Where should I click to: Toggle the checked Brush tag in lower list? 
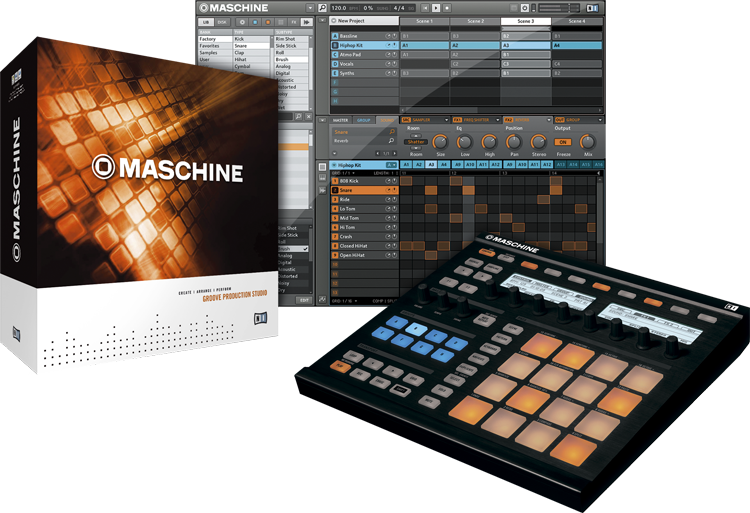tap(293, 249)
